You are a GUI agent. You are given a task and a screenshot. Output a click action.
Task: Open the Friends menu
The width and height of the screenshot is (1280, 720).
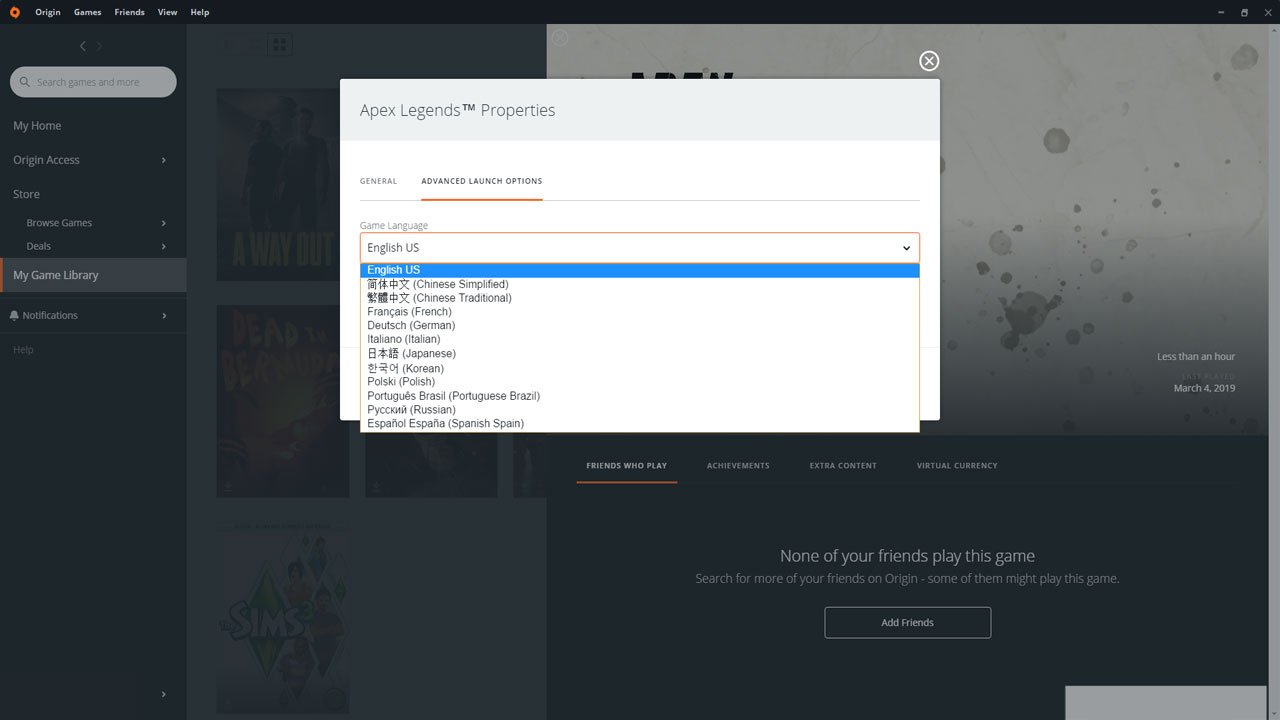pyautogui.click(x=129, y=12)
